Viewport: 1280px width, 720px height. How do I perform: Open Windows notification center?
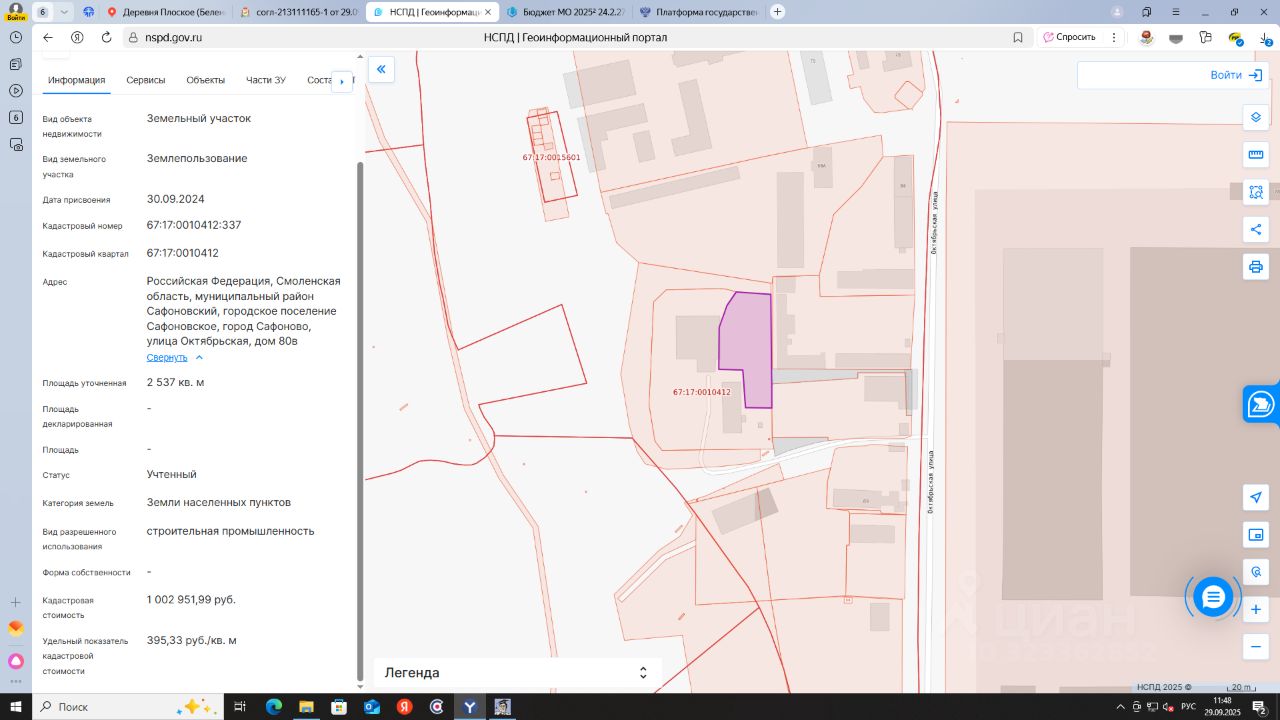[x=1260, y=707]
